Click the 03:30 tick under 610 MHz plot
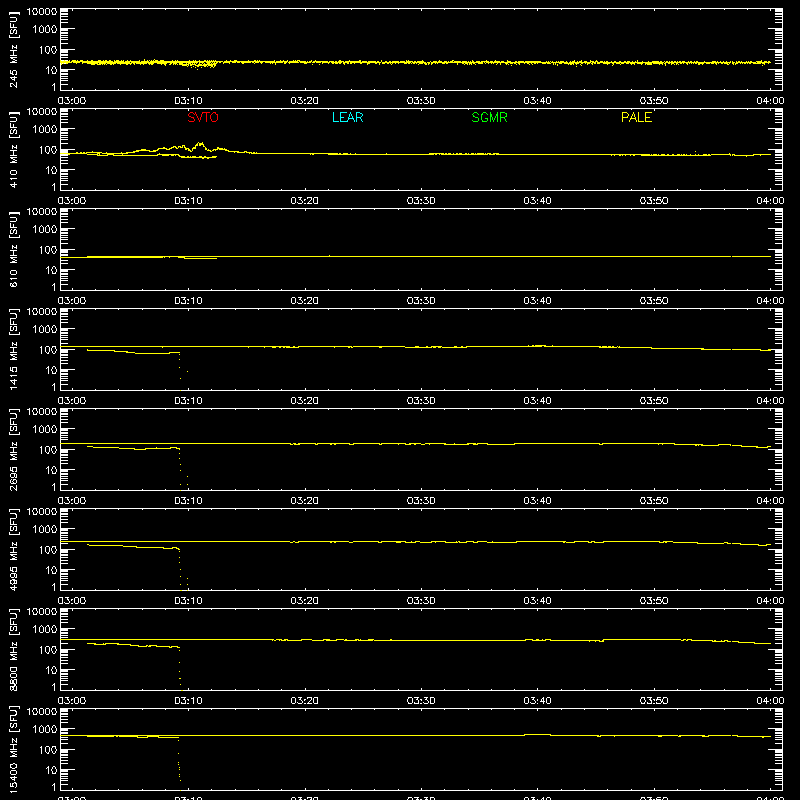The width and height of the screenshot is (800, 800). pos(421,301)
